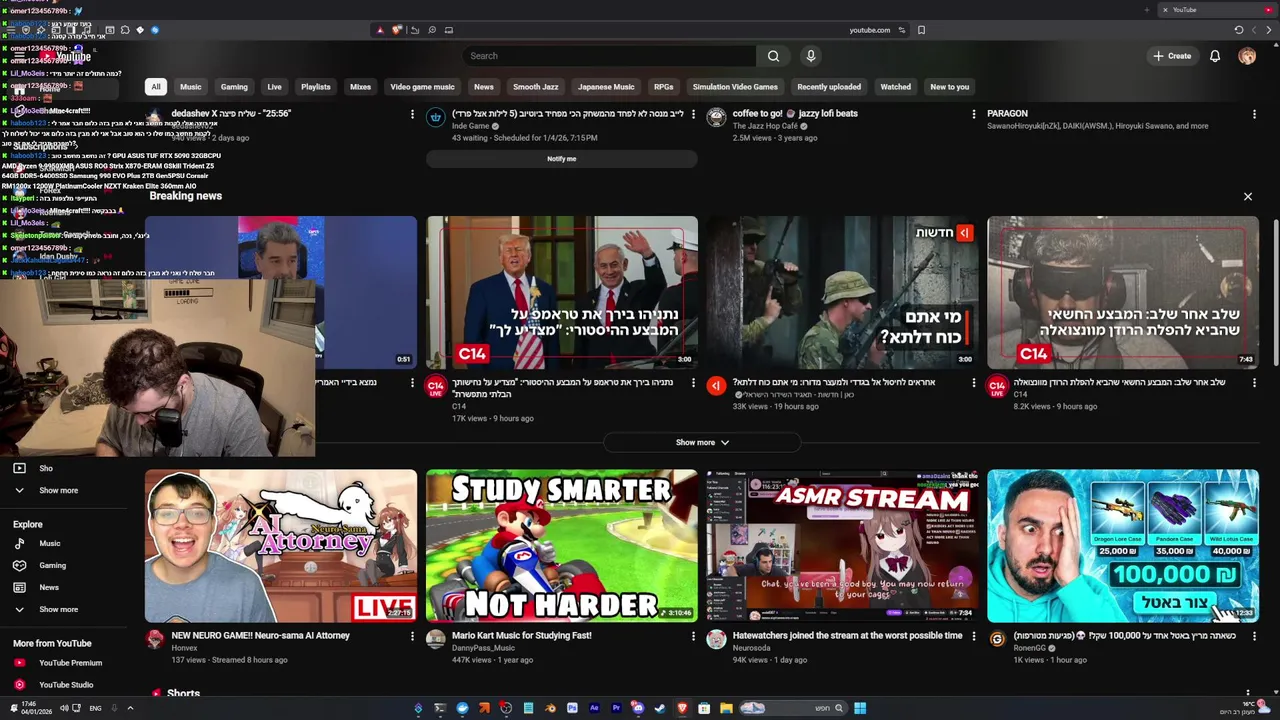Screen dimensions: 1280x720
Task: Open Discord from the taskbar
Action: [637, 708]
